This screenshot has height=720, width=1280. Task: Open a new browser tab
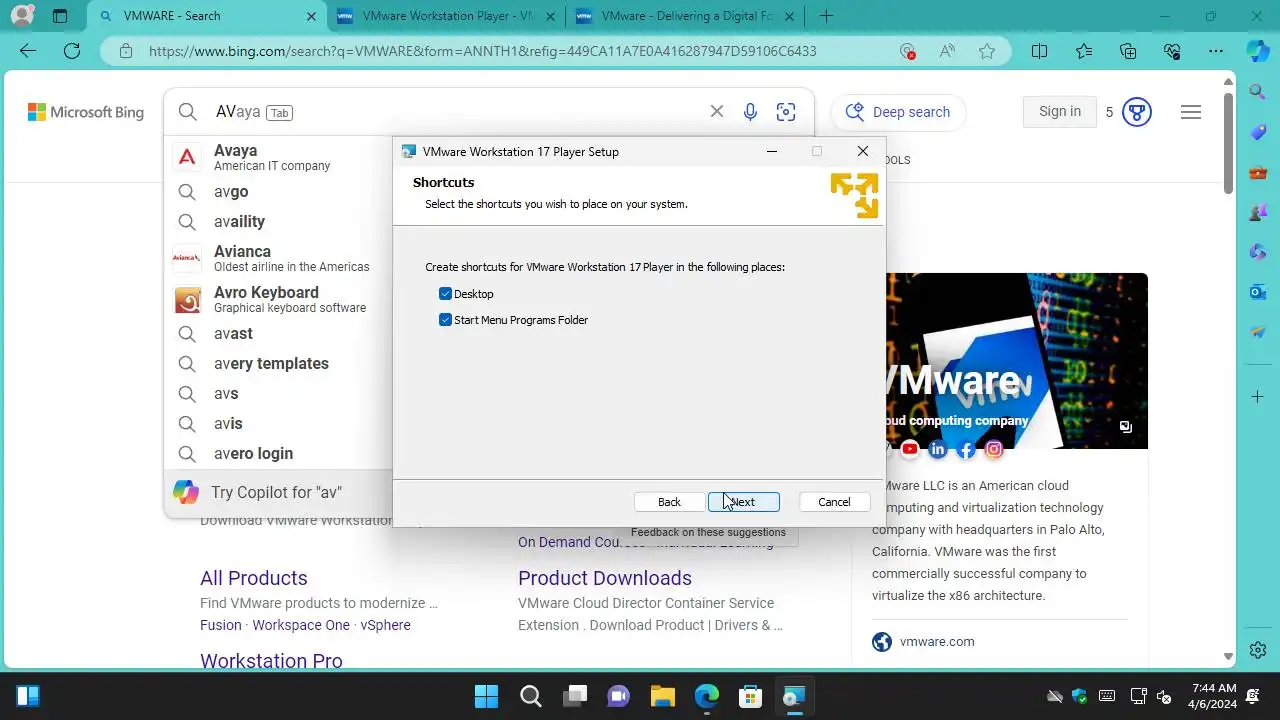tap(826, 16)
